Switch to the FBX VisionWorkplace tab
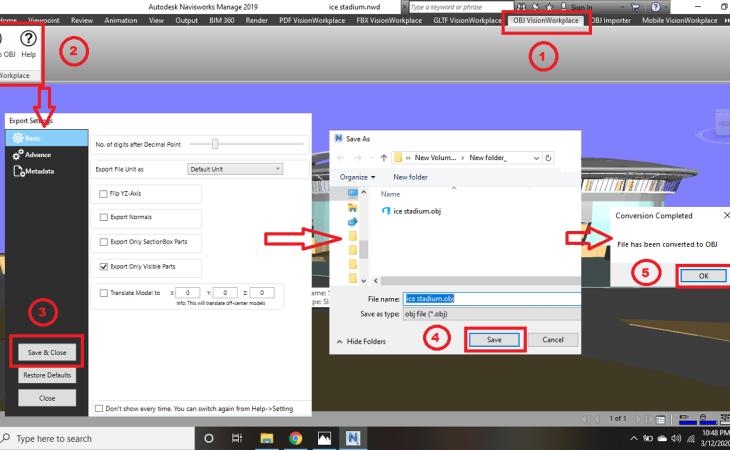The height and width of the screenshot is (450, 730). click(389, 20)
